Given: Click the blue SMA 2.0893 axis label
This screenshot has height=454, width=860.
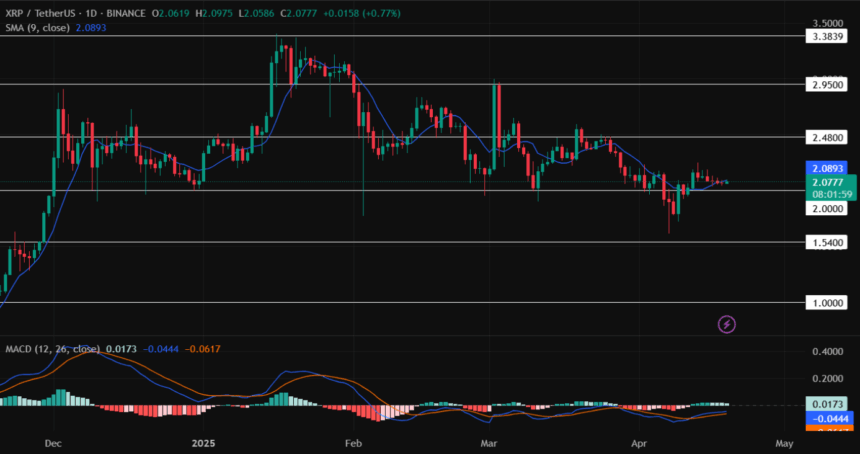Looking at the screenshot, I should (827, 168).
